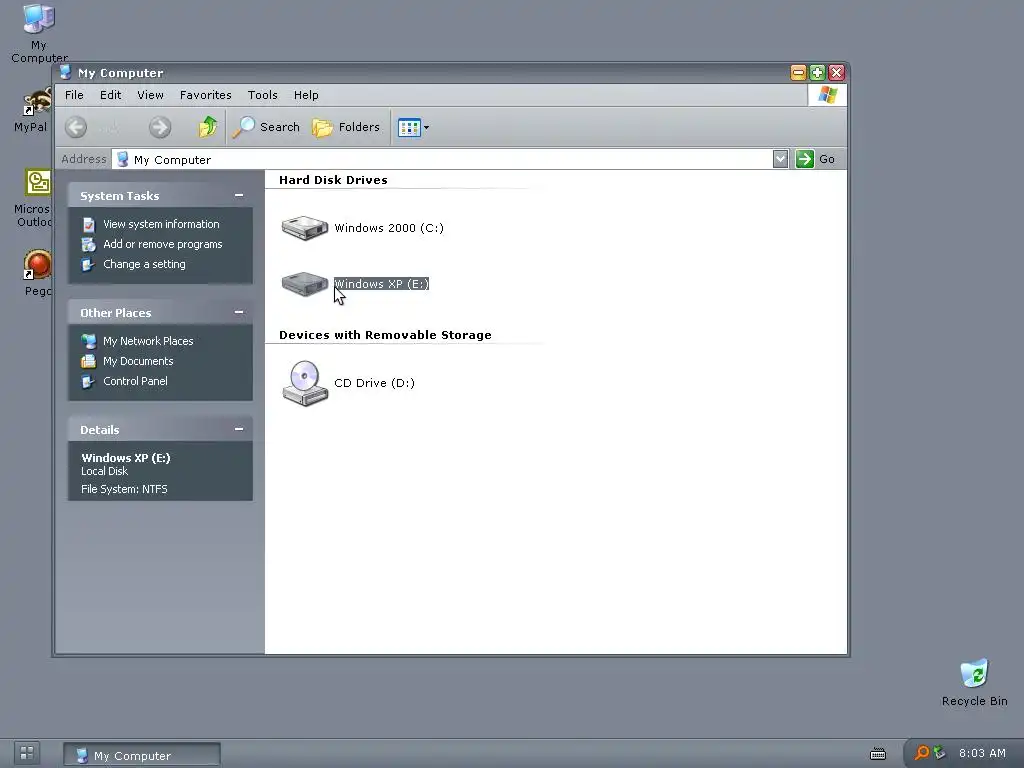Minimize the My Computer window
Screen dimensions: 1024x768
798,72
